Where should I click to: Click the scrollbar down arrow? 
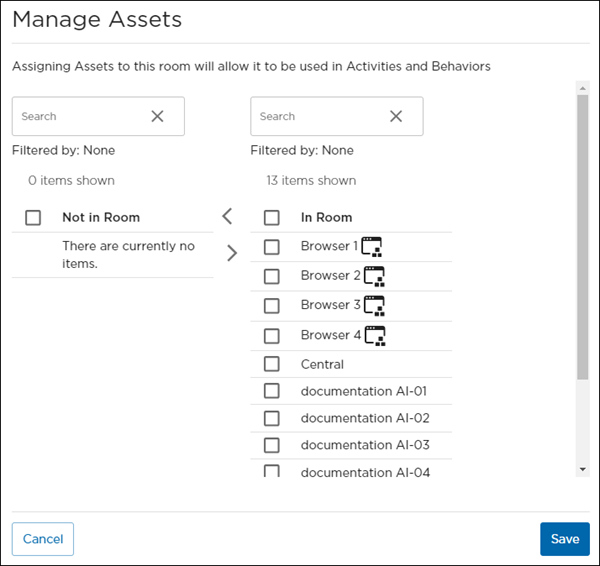pyautogui.click(x=582, y=469)
